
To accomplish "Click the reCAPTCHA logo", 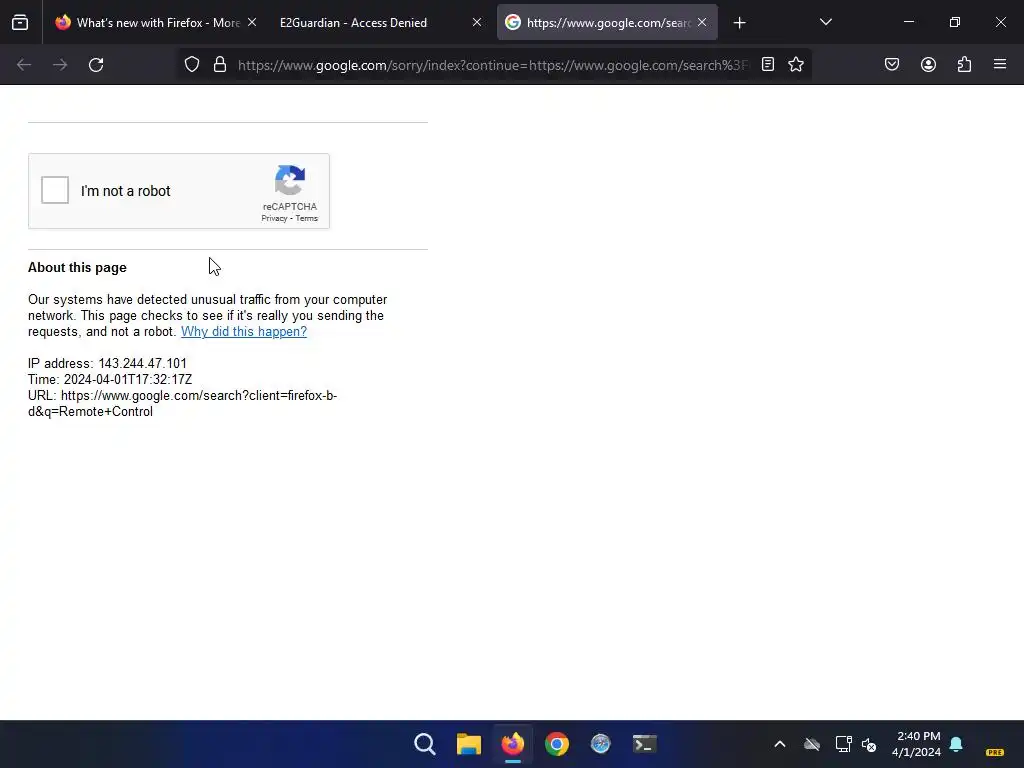I will pyautogui.click(x=290, y=180).
